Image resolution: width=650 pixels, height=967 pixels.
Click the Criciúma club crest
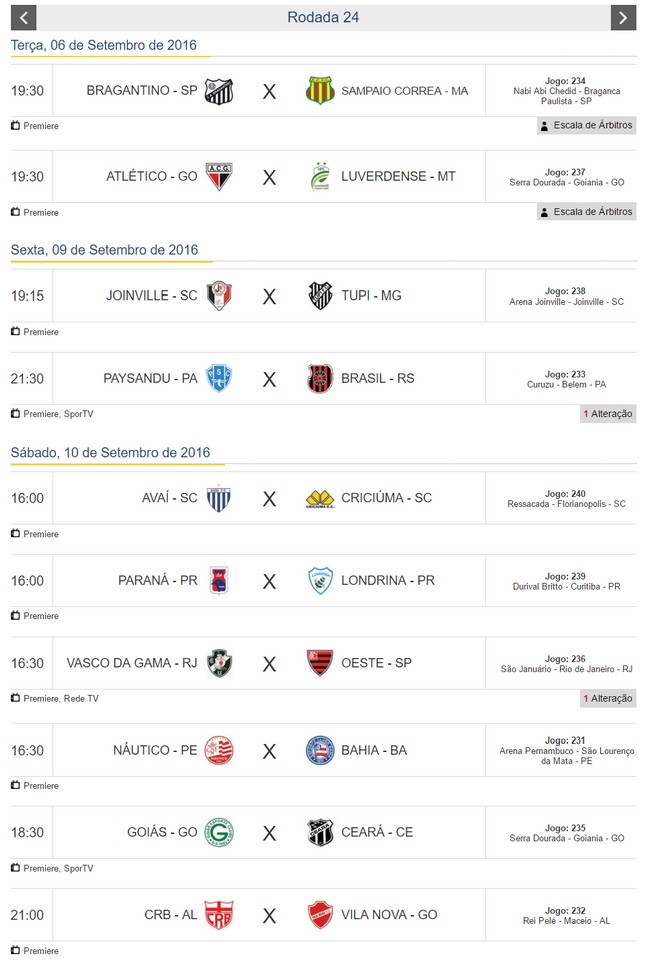(x=319, y=498)
